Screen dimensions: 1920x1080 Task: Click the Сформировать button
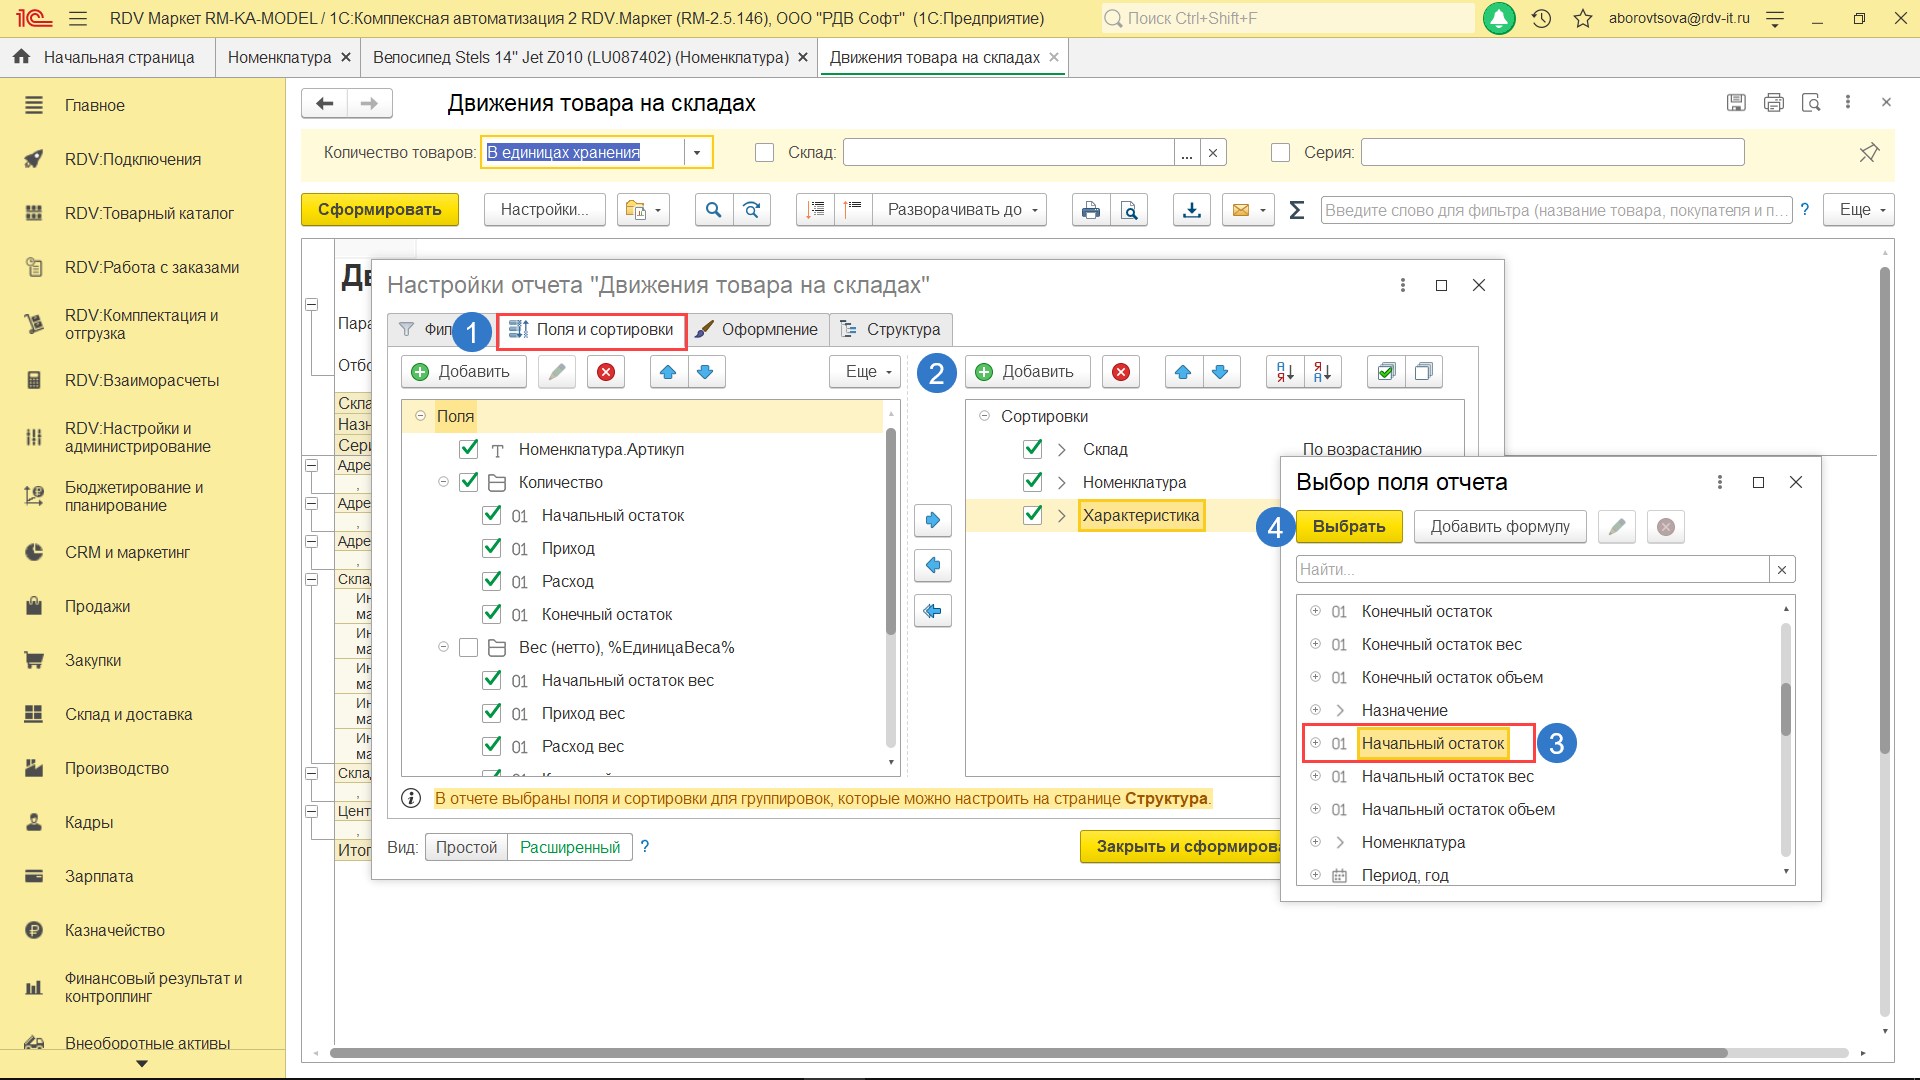pos(379,210)
